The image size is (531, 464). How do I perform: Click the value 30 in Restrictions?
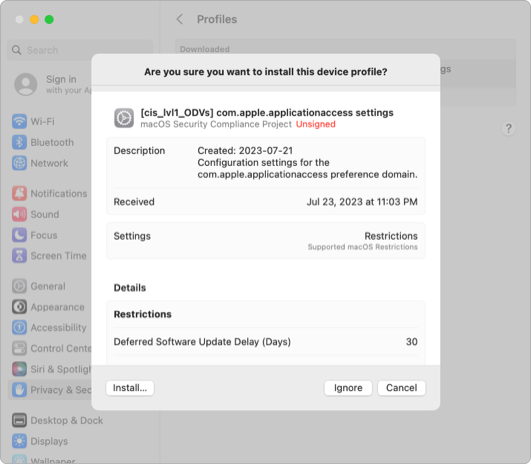411,341
